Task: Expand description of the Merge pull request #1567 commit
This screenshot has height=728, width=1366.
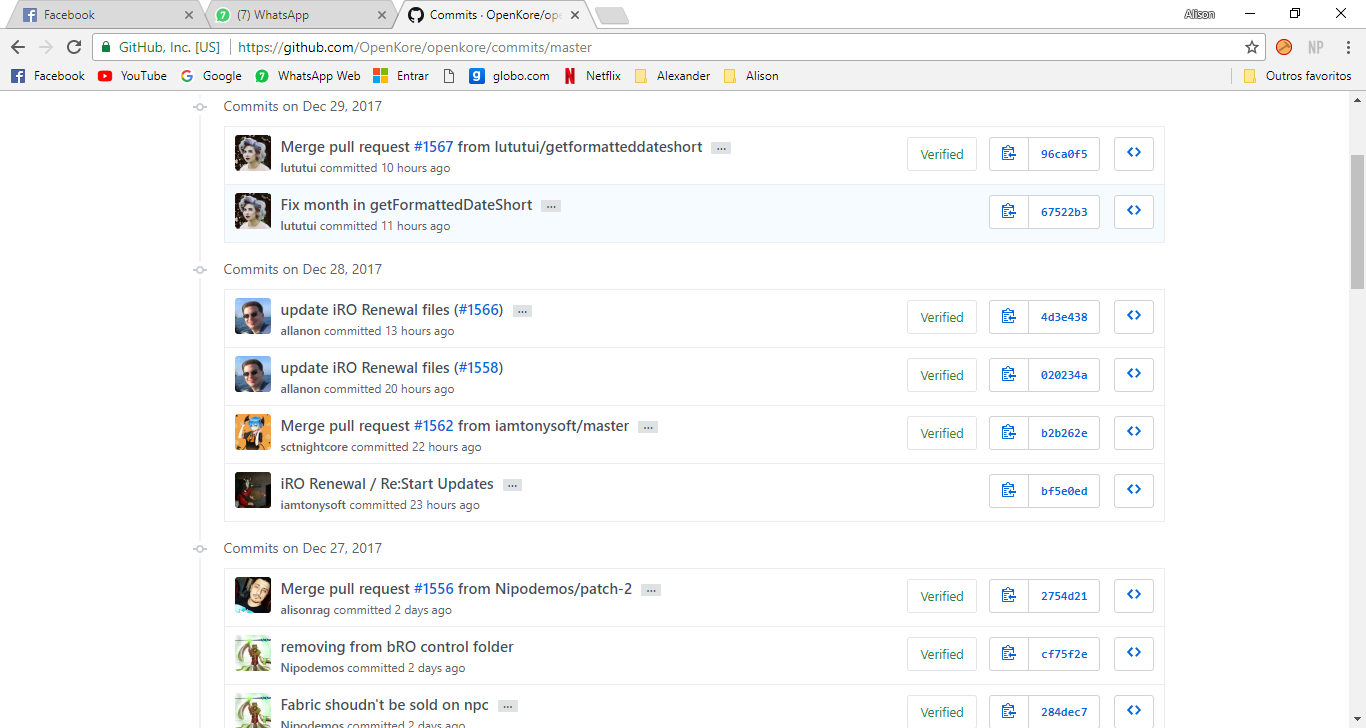Action: [x=721, y=148]
